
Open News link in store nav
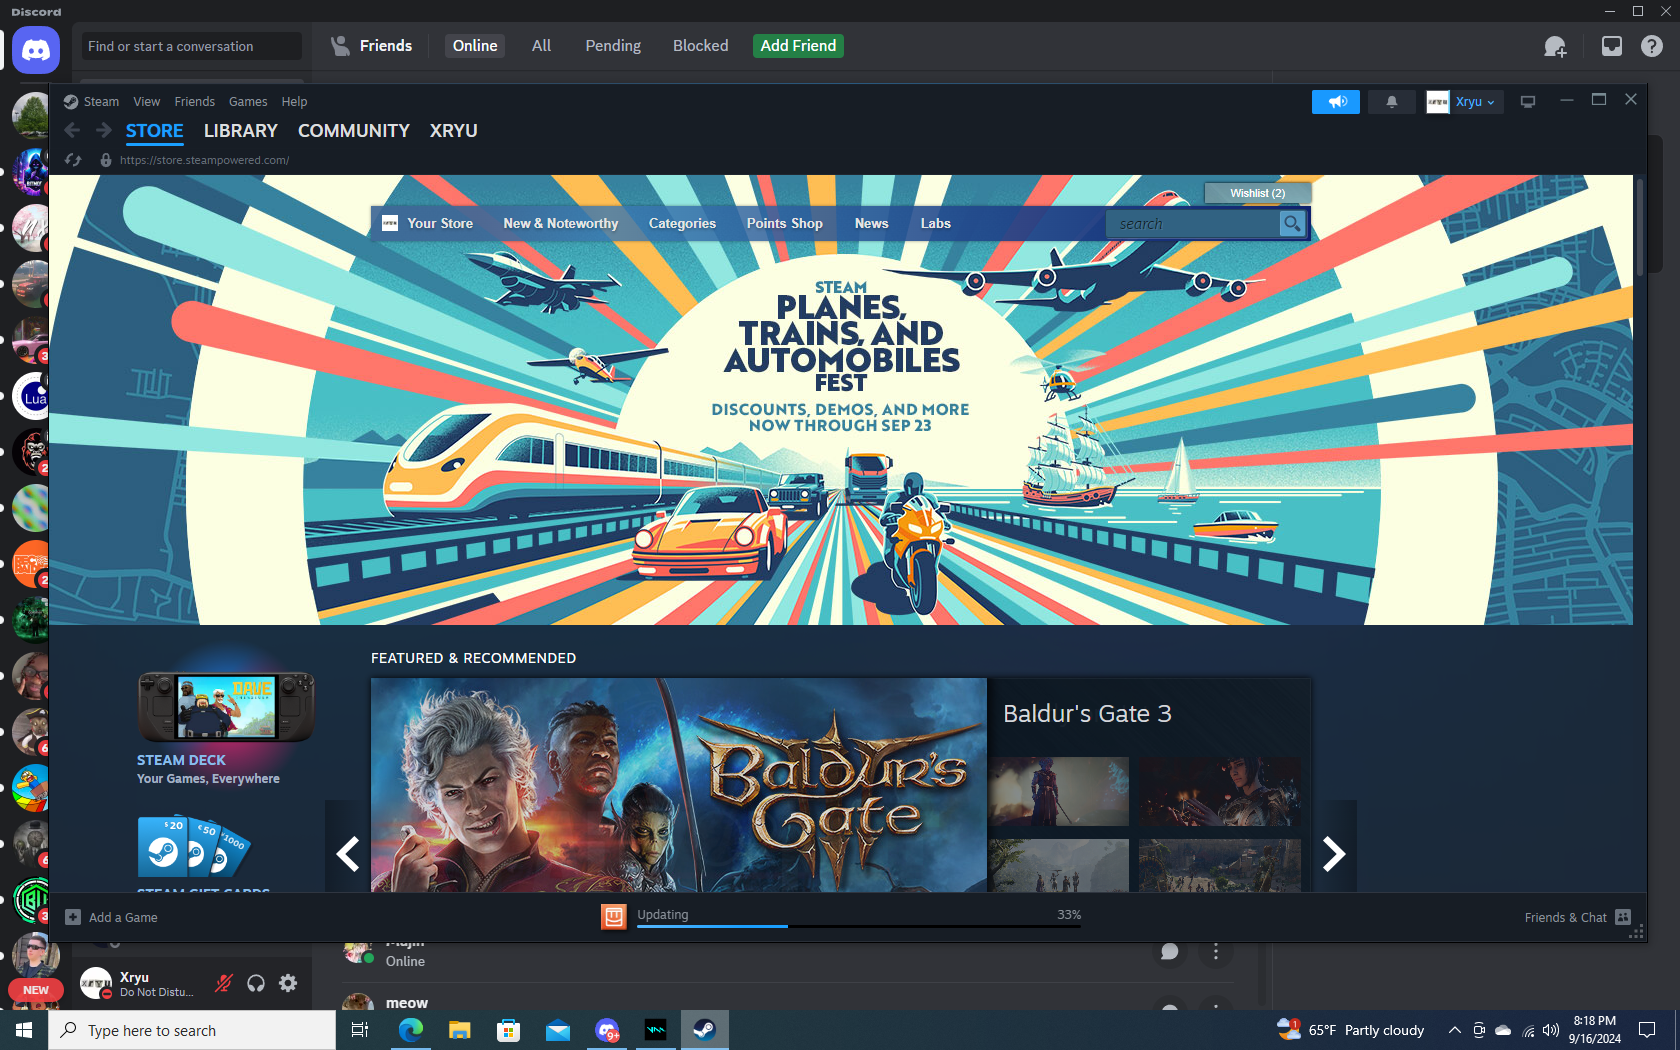pyautogui.click(x=871, y=224)
